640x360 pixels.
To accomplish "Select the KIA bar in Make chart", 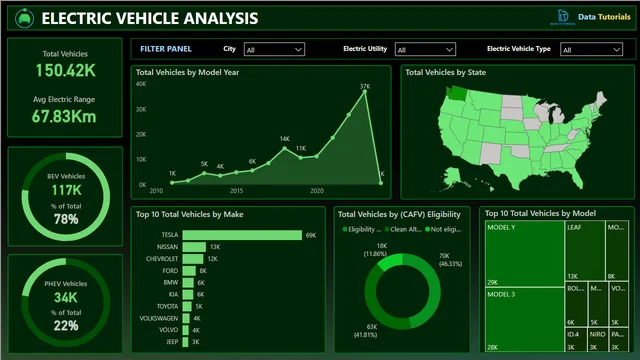I will [x=188, y=294].
